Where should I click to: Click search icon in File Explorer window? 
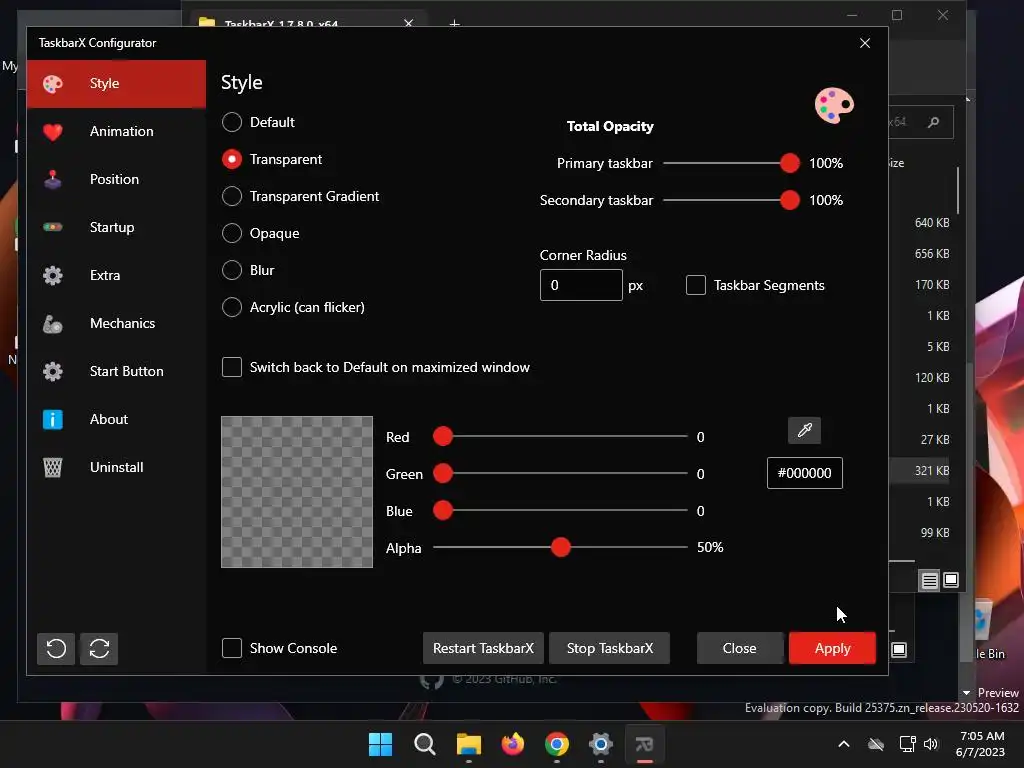tap(934, 122)
